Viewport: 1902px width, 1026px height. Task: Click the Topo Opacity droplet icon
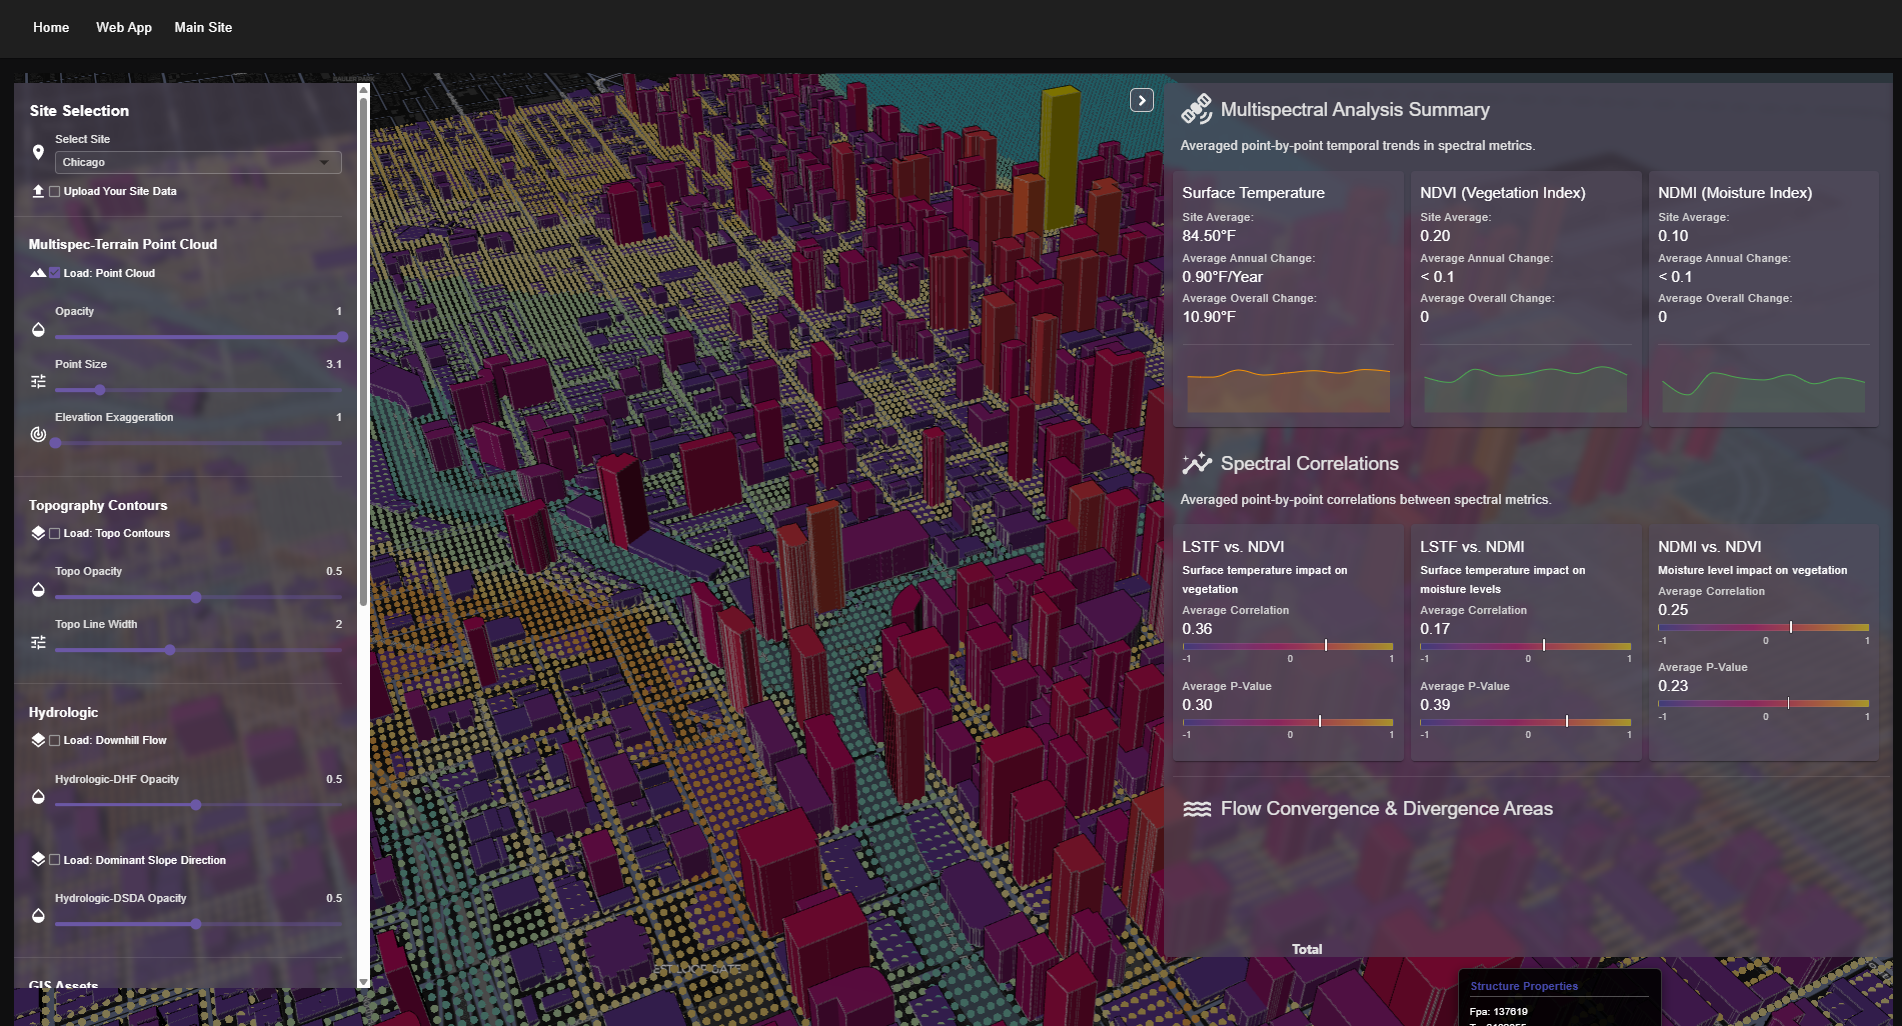(38, 590)
